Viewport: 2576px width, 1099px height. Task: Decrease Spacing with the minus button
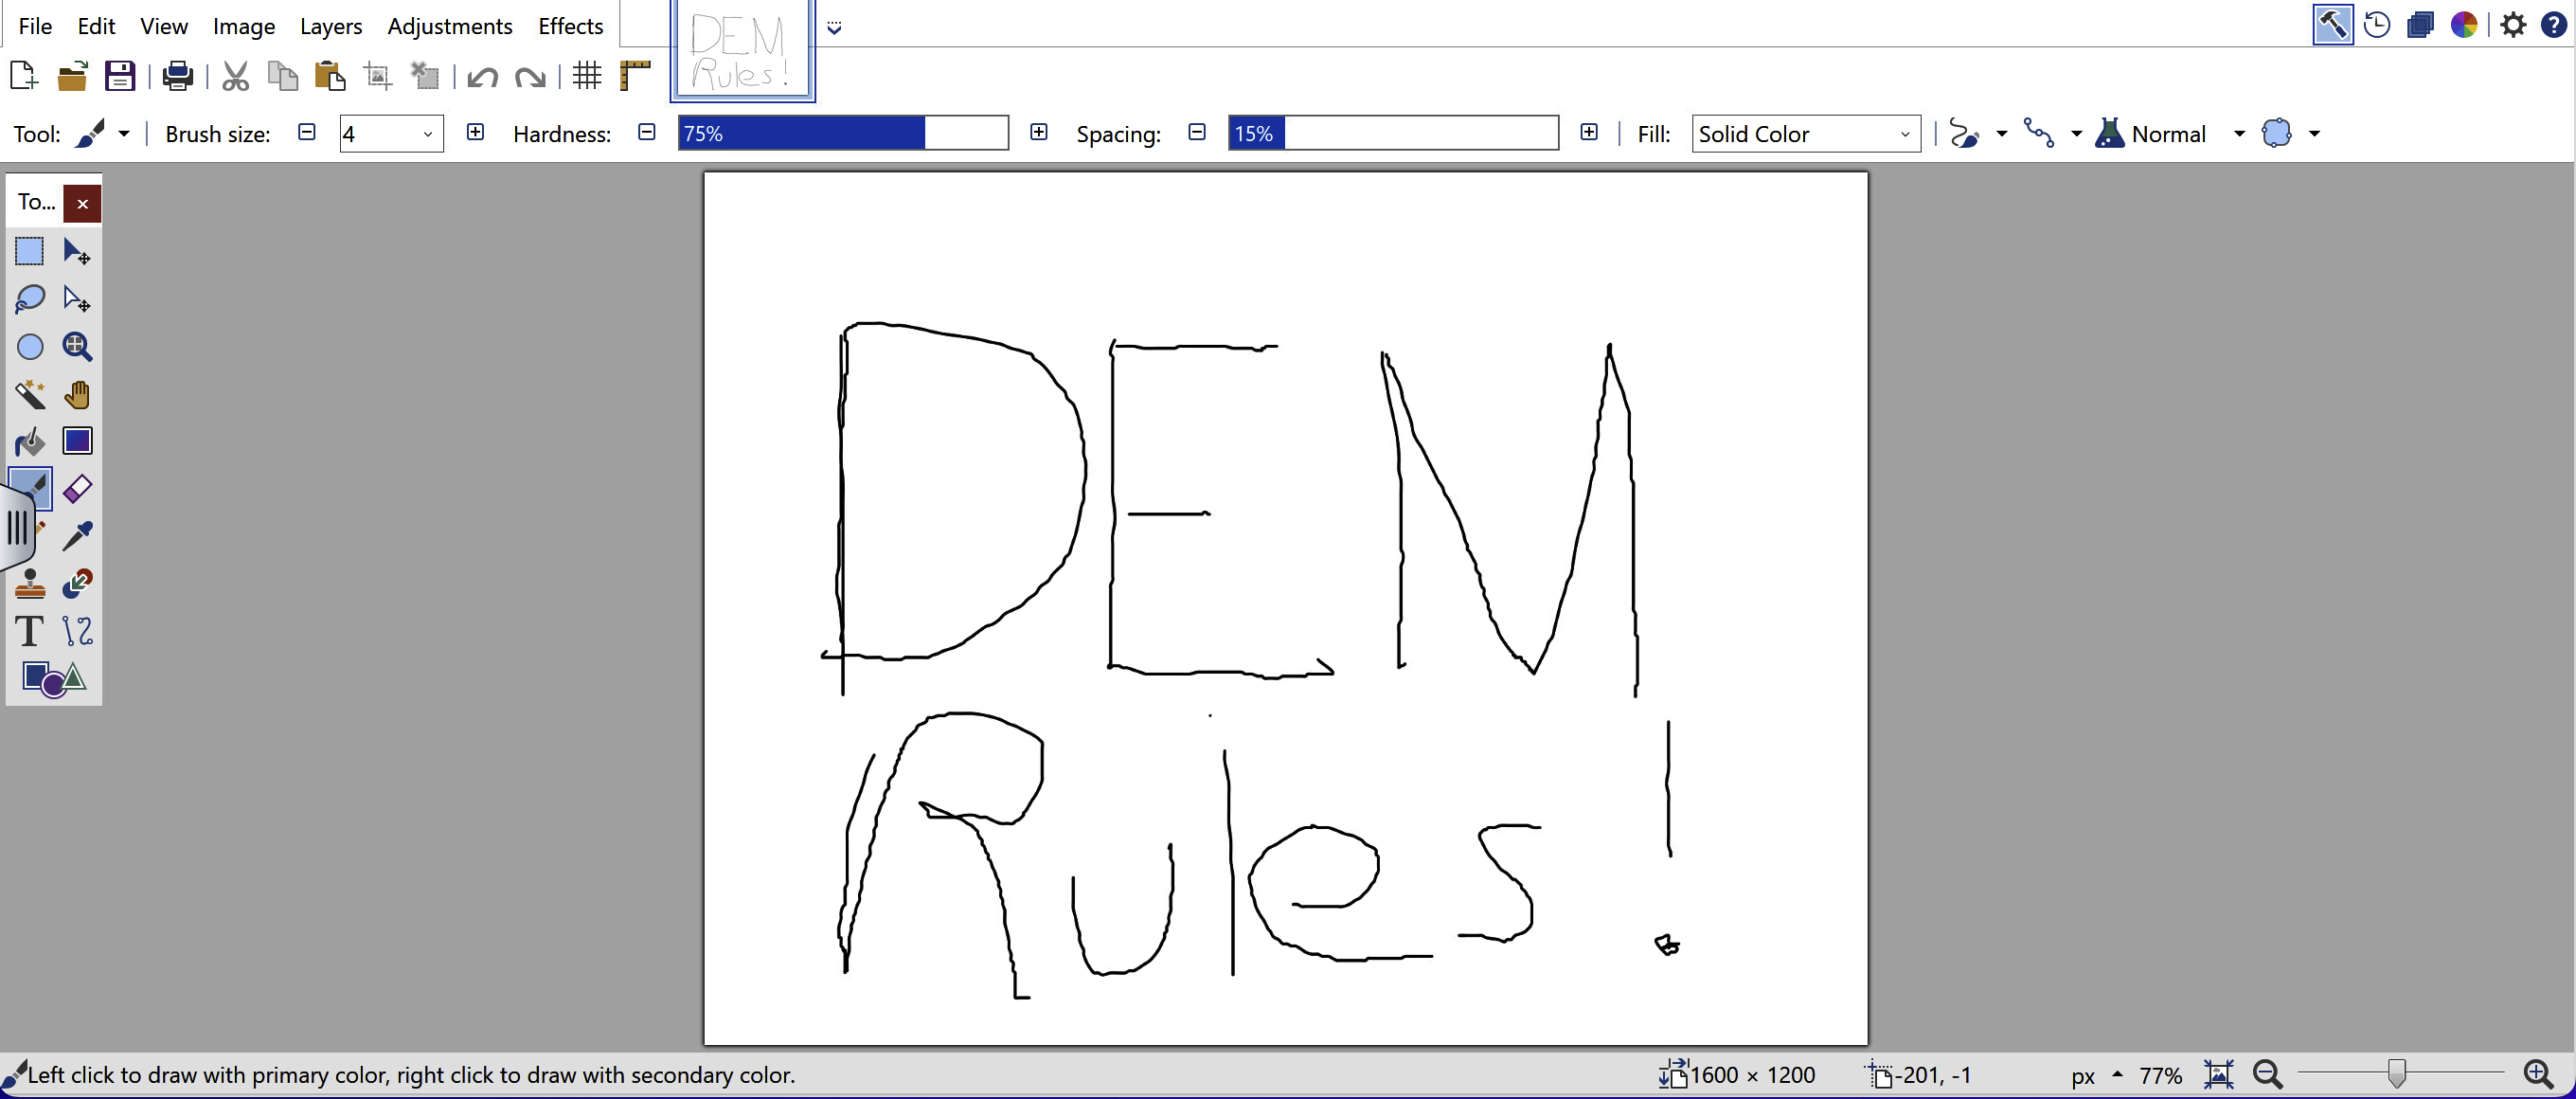1197,133
